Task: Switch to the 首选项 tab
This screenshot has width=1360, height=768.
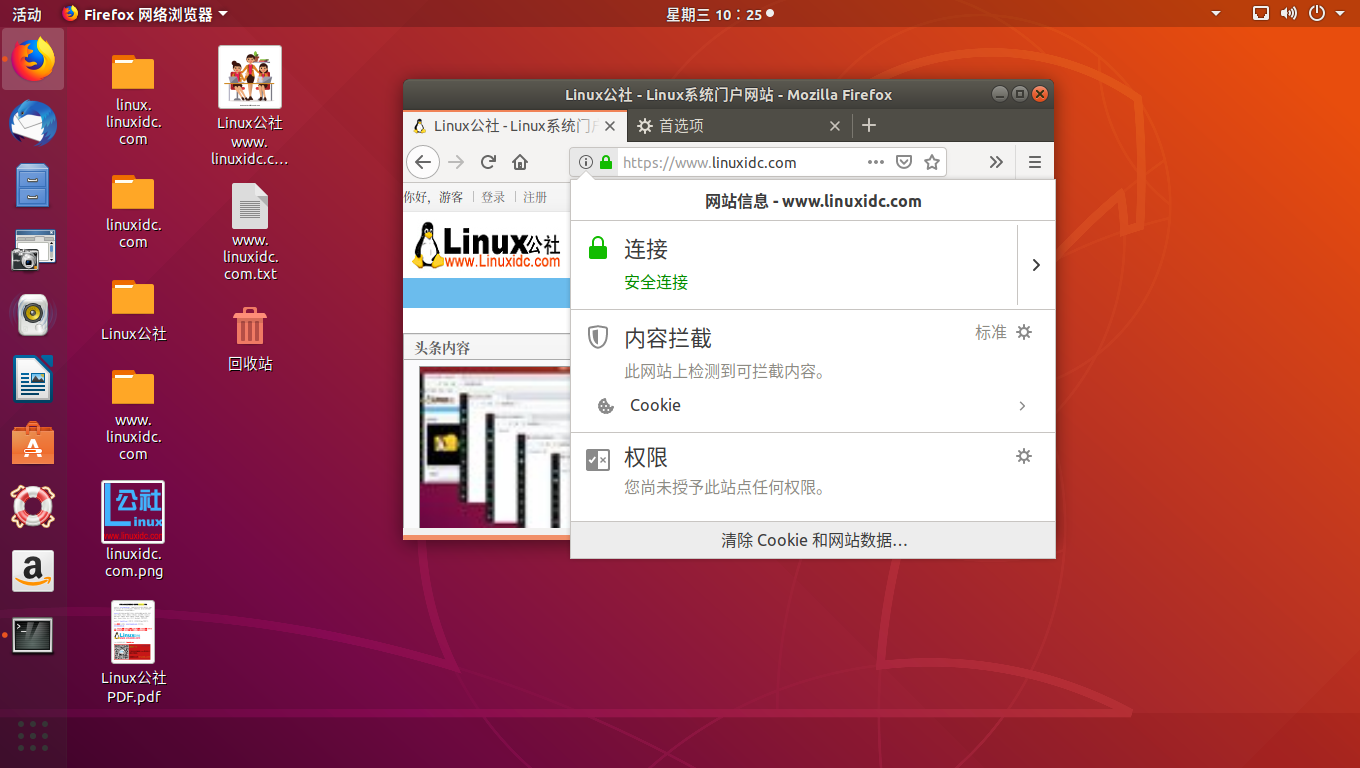Action: pyautogui.click(x=739, y=126)
